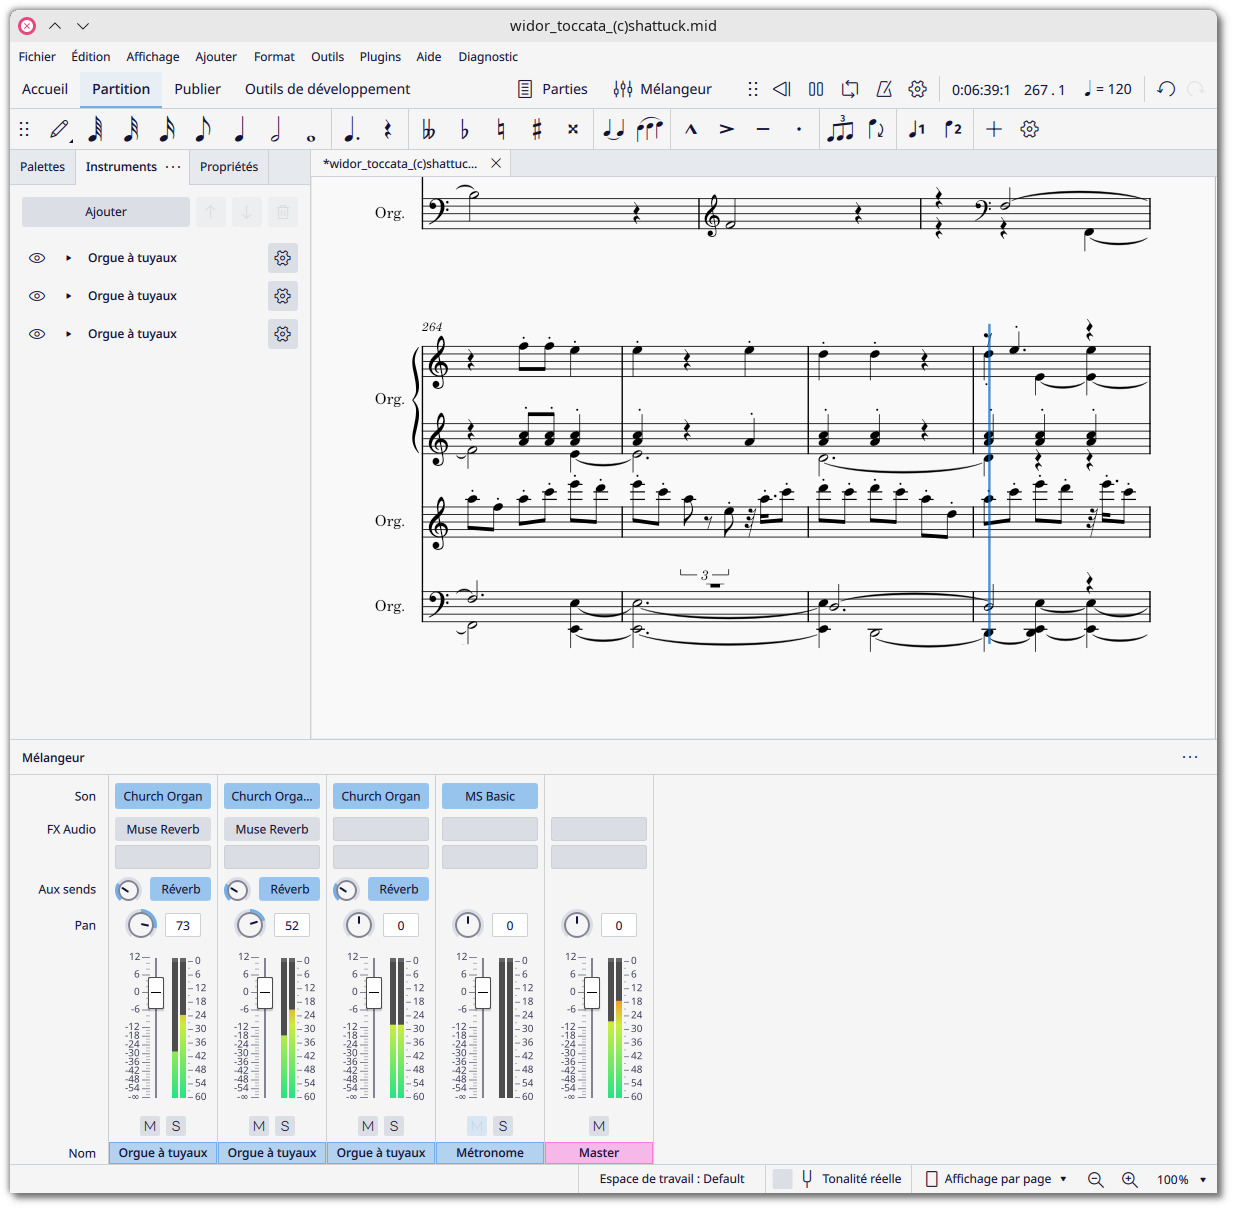Adjust the second channel pan knob

(250, 925)
